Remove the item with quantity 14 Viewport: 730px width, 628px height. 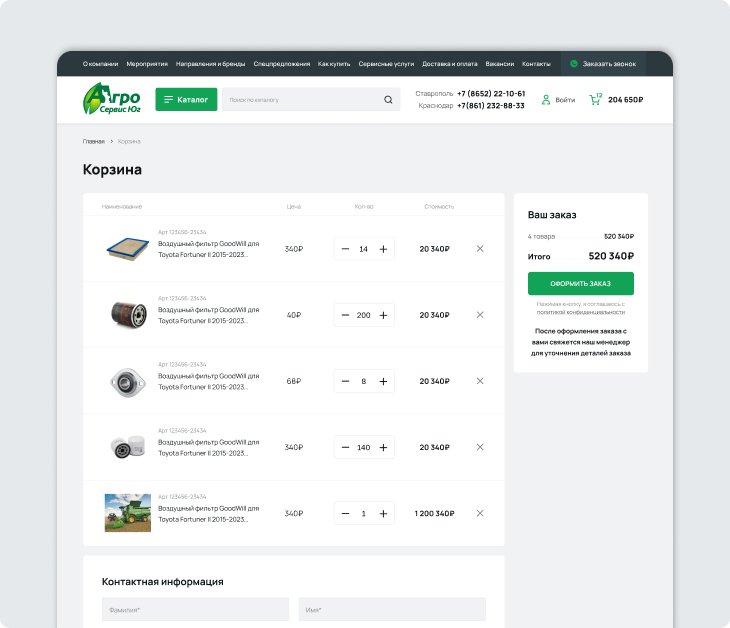click(480, 249)
